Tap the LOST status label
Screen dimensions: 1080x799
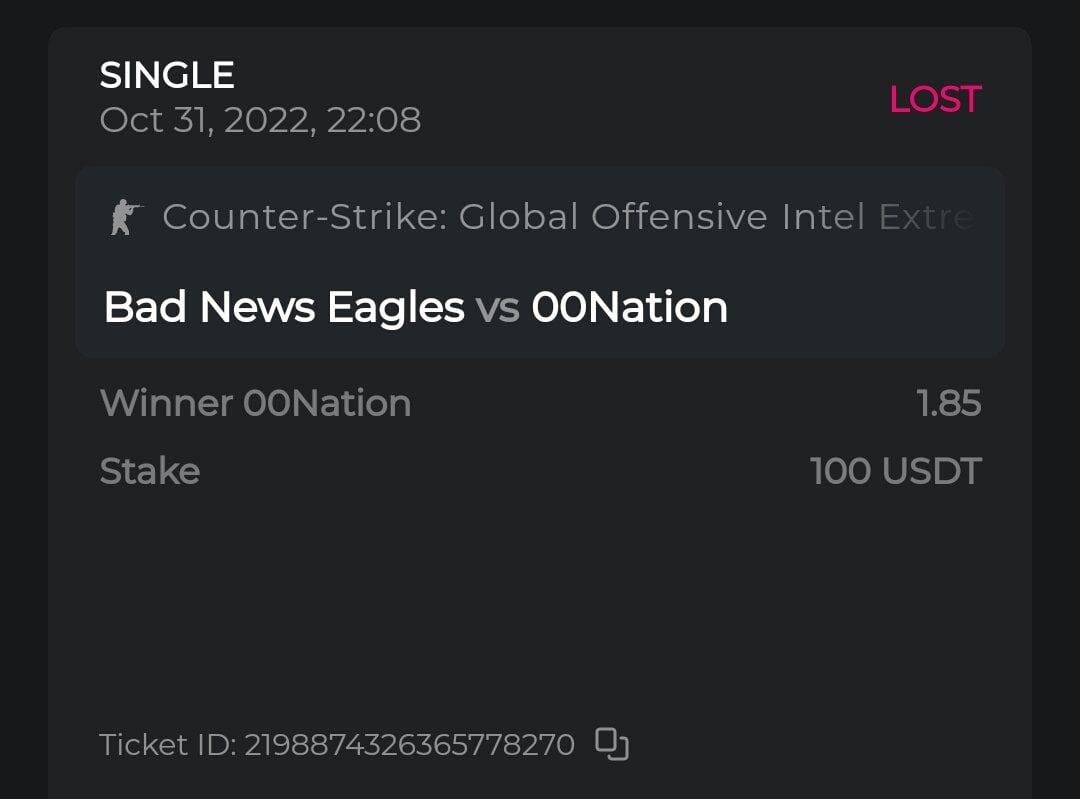935,99
